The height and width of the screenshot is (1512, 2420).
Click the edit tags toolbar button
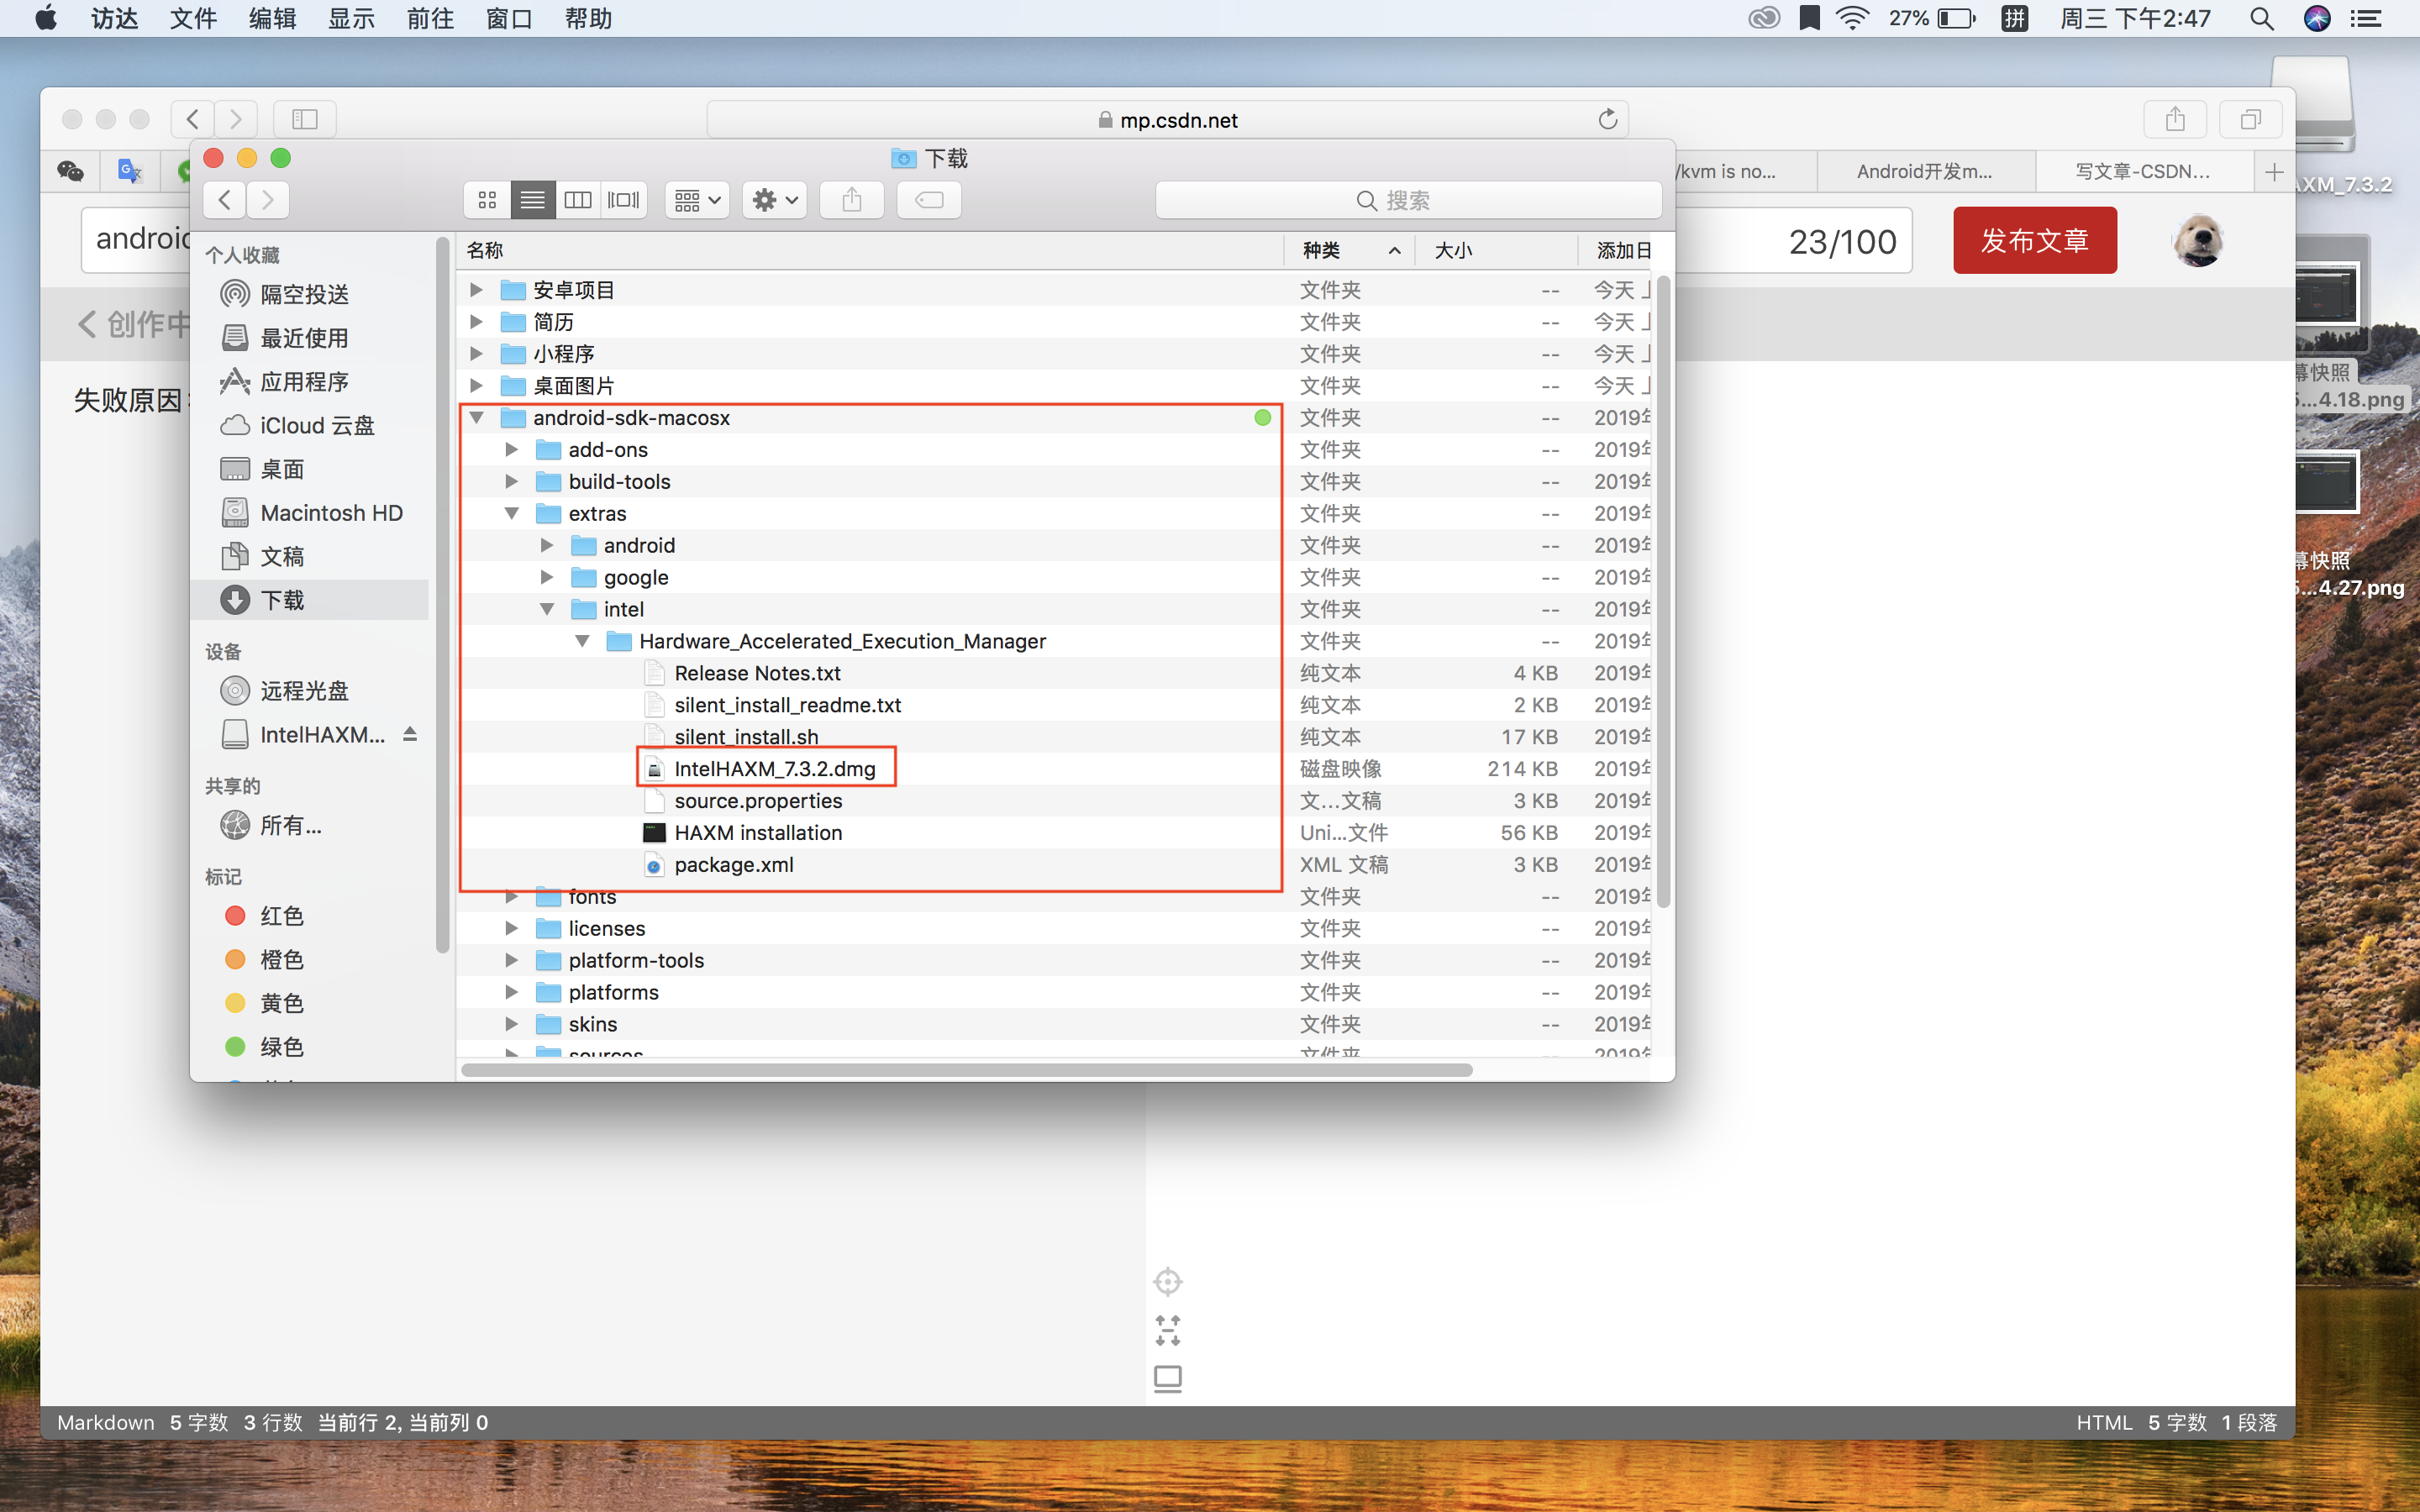pos(929,200)
